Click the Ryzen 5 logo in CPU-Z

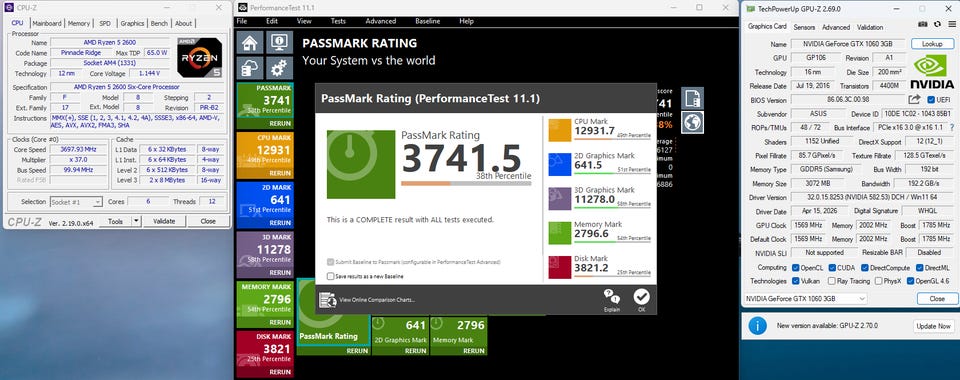(x=200, y=57)
